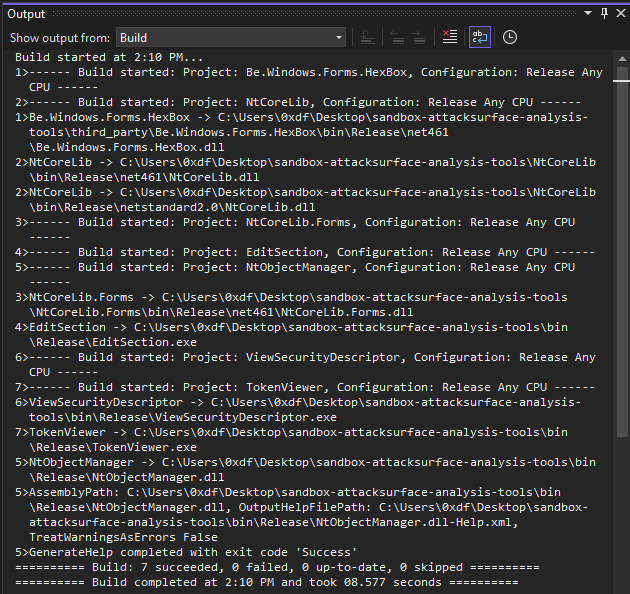The width and height of the screenshot is (630, 594).
Task: Toggle timestamps using the clock icon
Action: tap(510, 37)
